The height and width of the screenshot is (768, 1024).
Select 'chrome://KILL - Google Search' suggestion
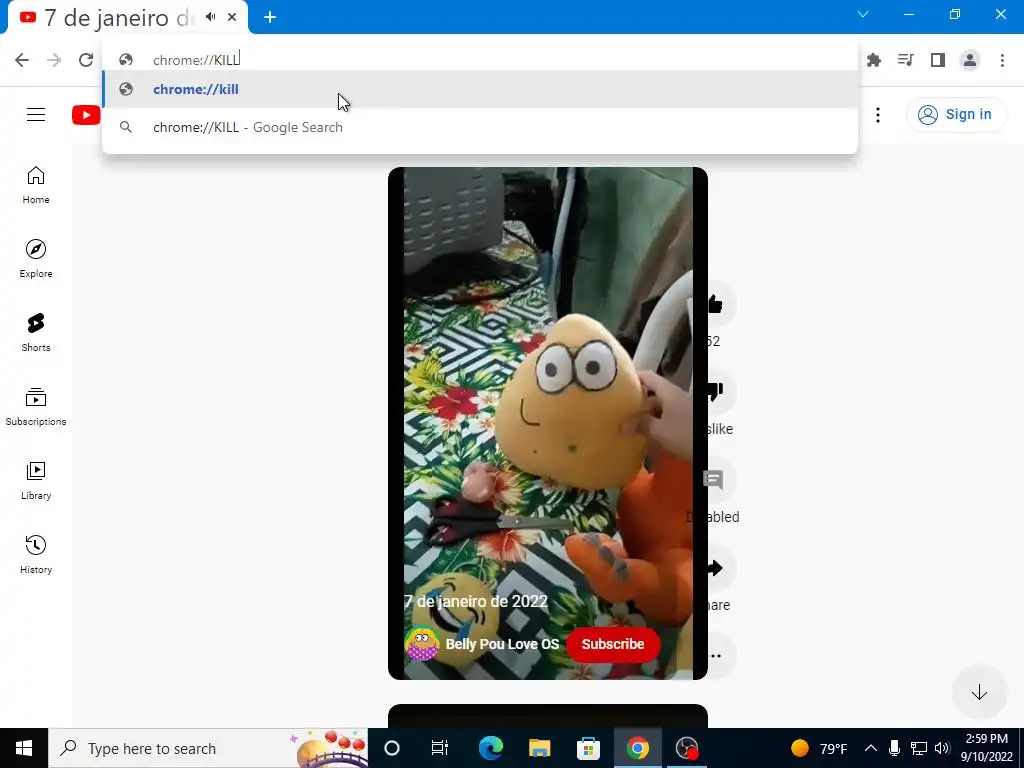[x=480, y=127]
